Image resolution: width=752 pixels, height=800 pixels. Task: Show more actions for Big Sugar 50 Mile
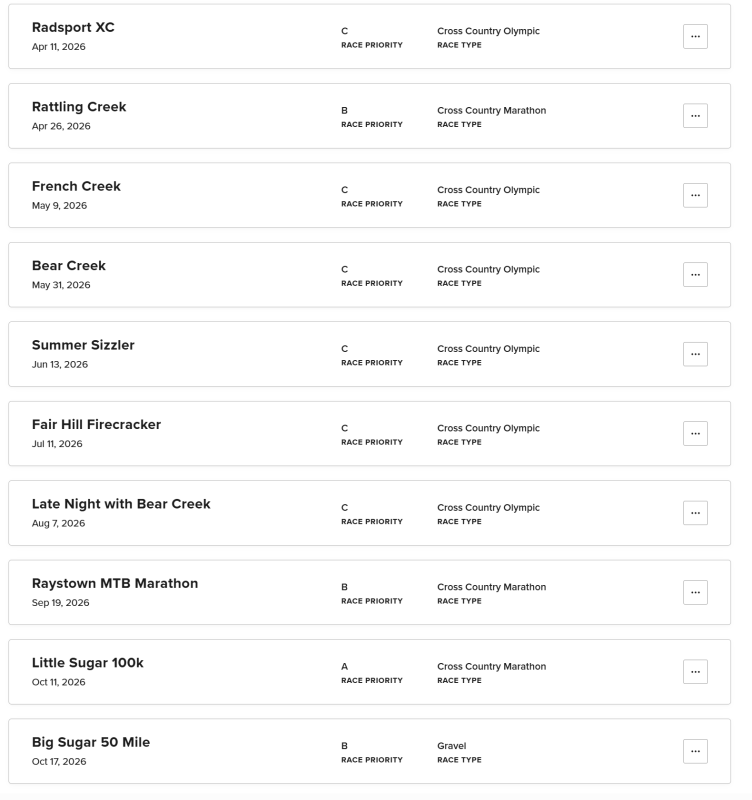pos(695,751)
